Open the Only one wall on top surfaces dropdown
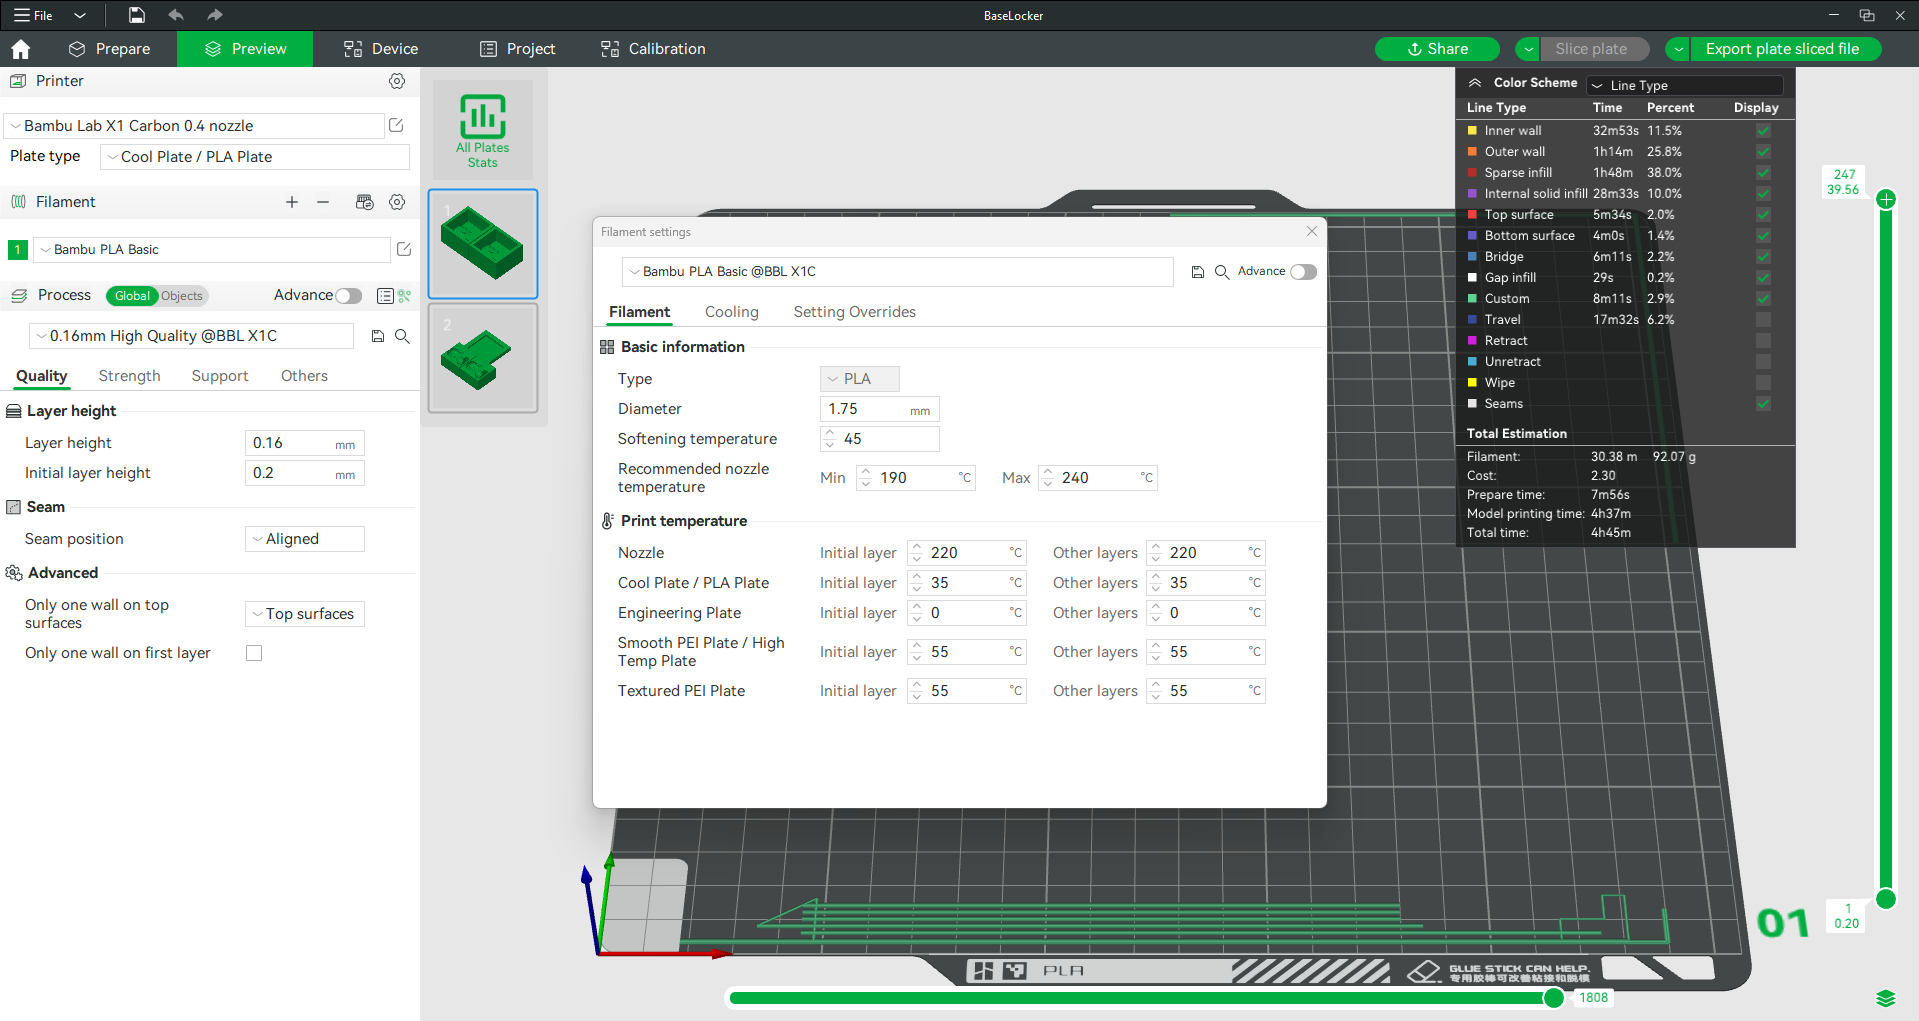Image resolution: width=1919 pixels, height=1021 pixels. point(305,614)
